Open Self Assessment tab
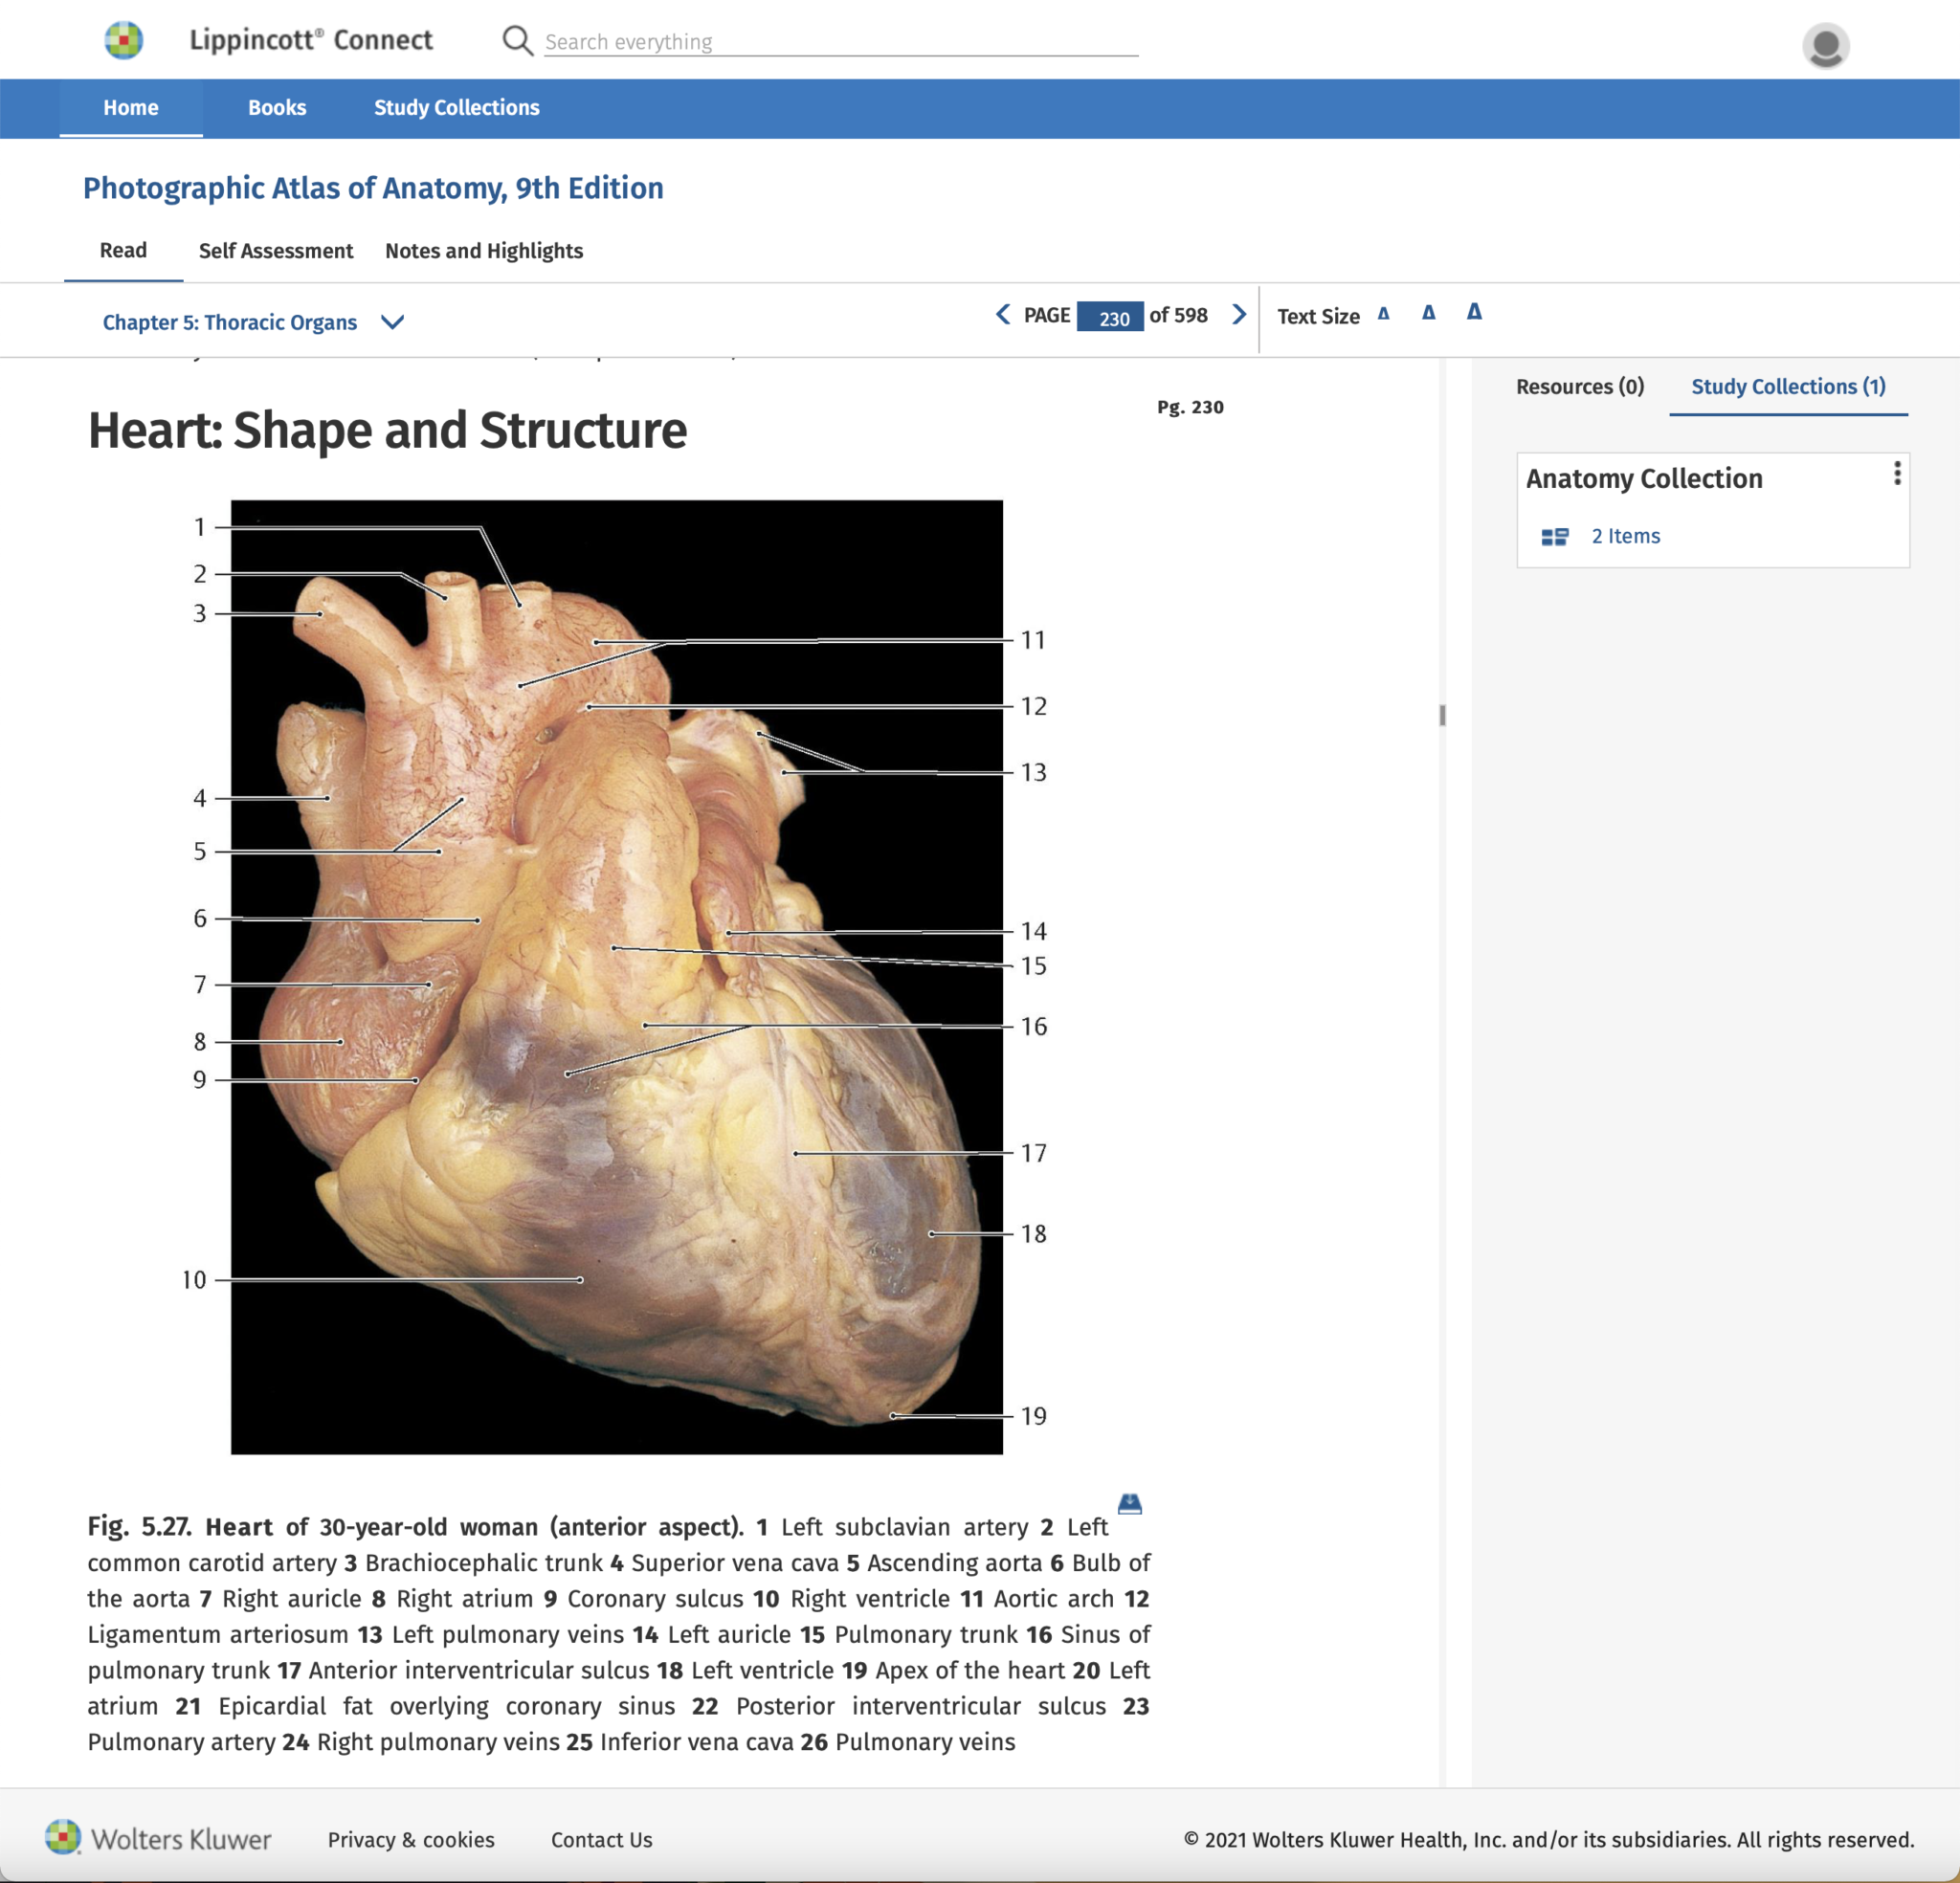1960x1883 pixels. [275, 251]
